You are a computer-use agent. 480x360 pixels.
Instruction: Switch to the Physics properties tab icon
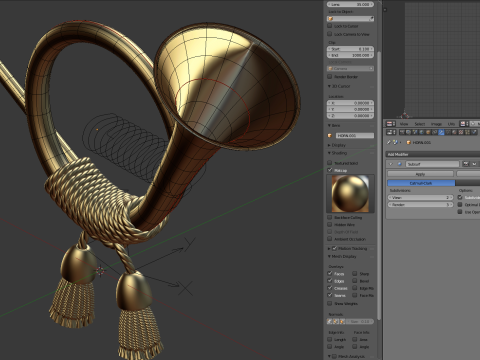[x=474, y=132]
